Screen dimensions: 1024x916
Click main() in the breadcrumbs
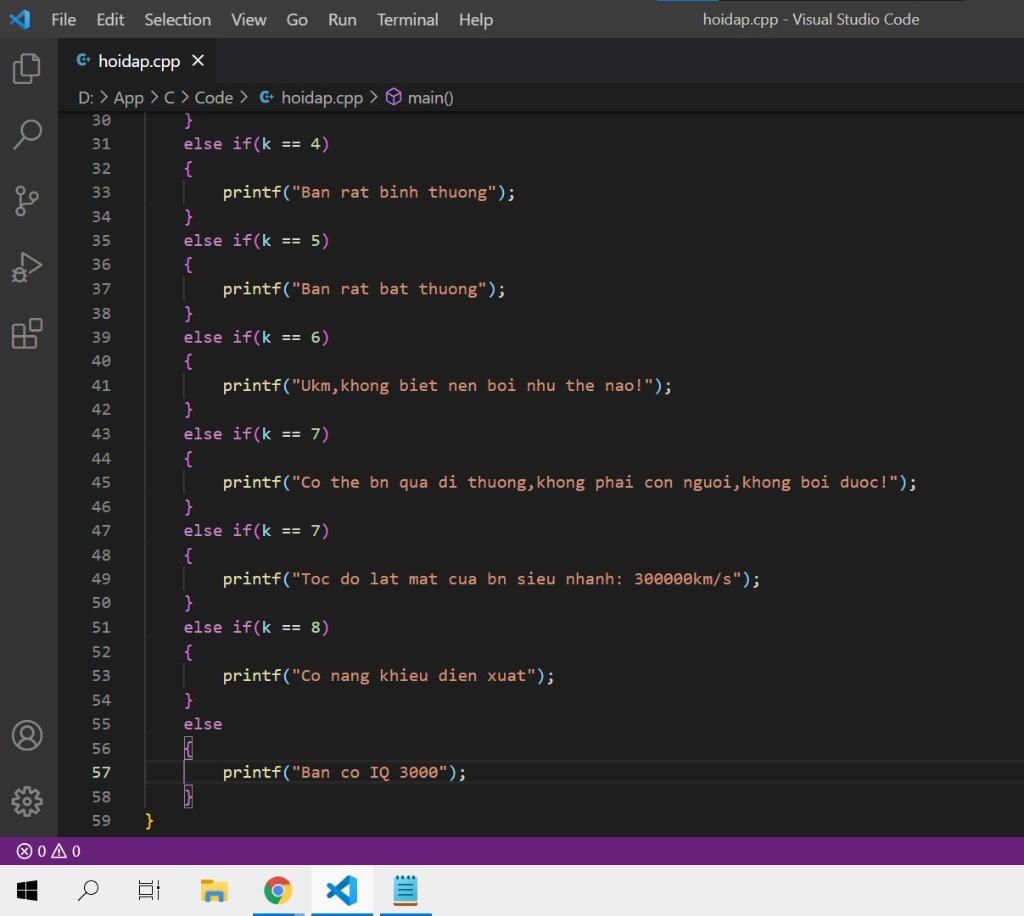point(430,97)
